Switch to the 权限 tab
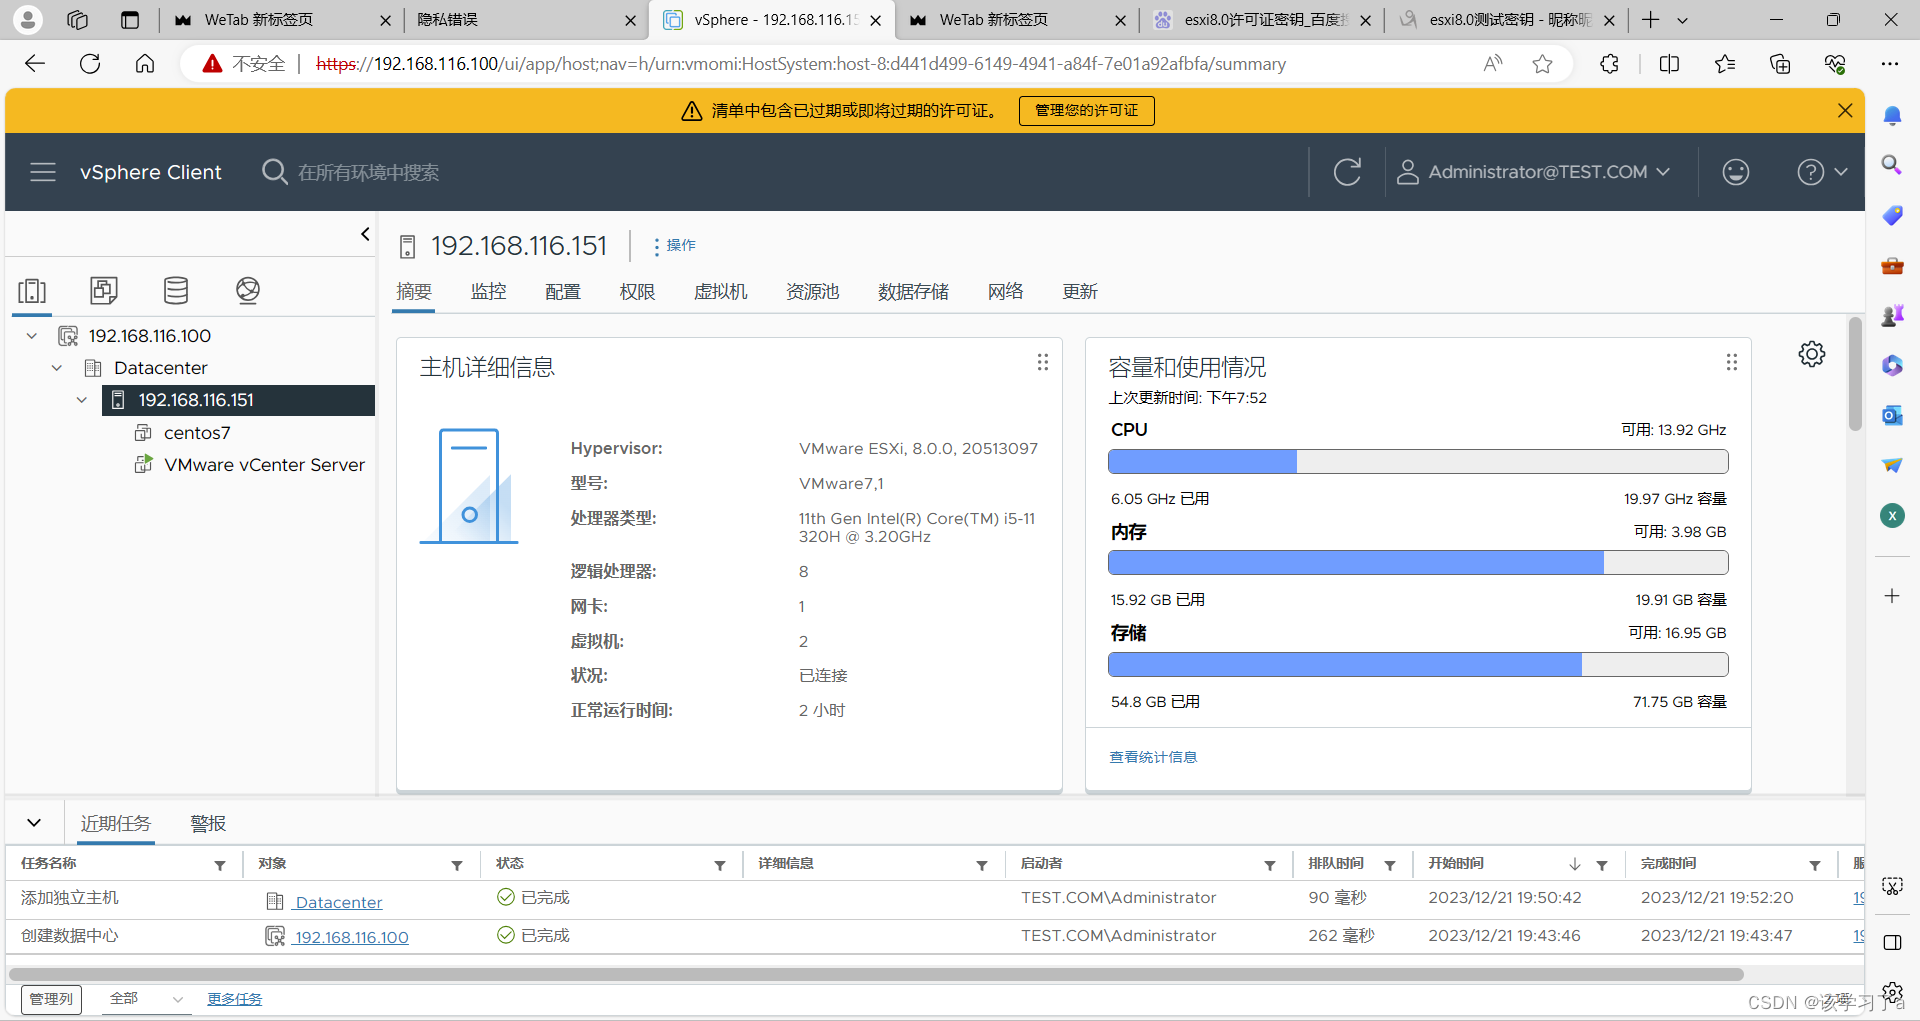 point(637,292)
